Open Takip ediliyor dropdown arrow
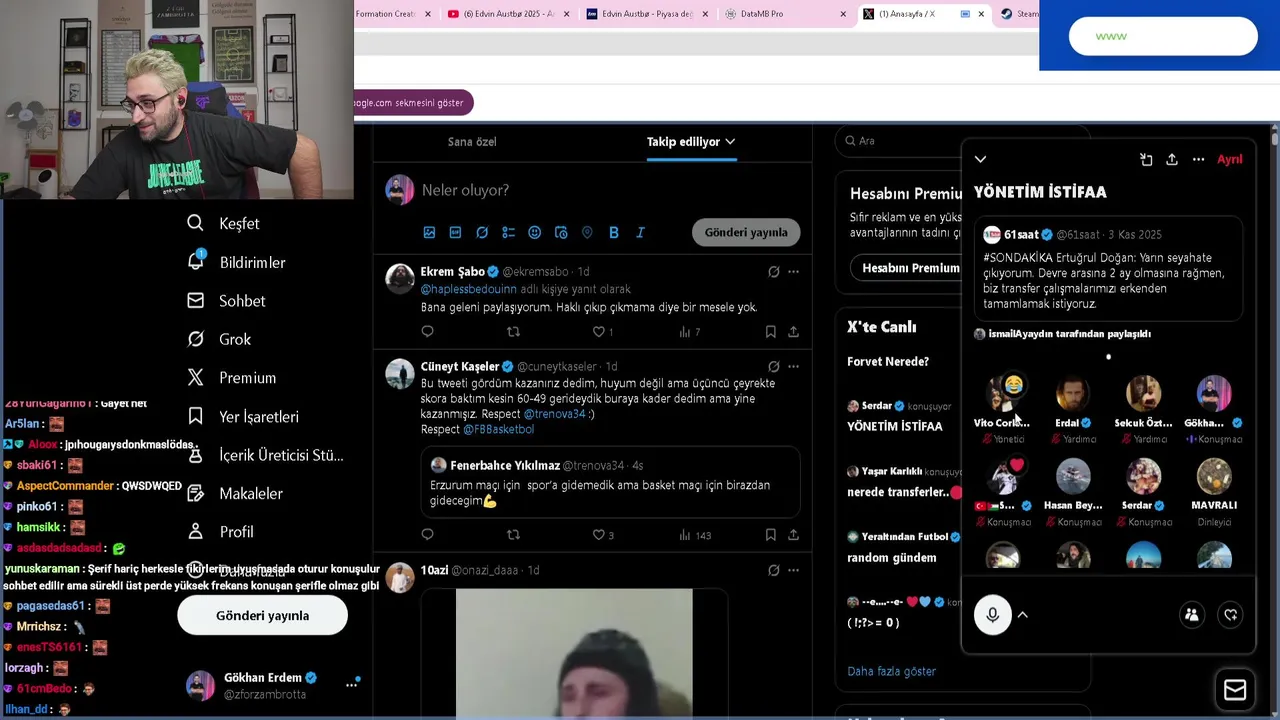Viewport: 1280px width, 720px height. coord(730,142)
